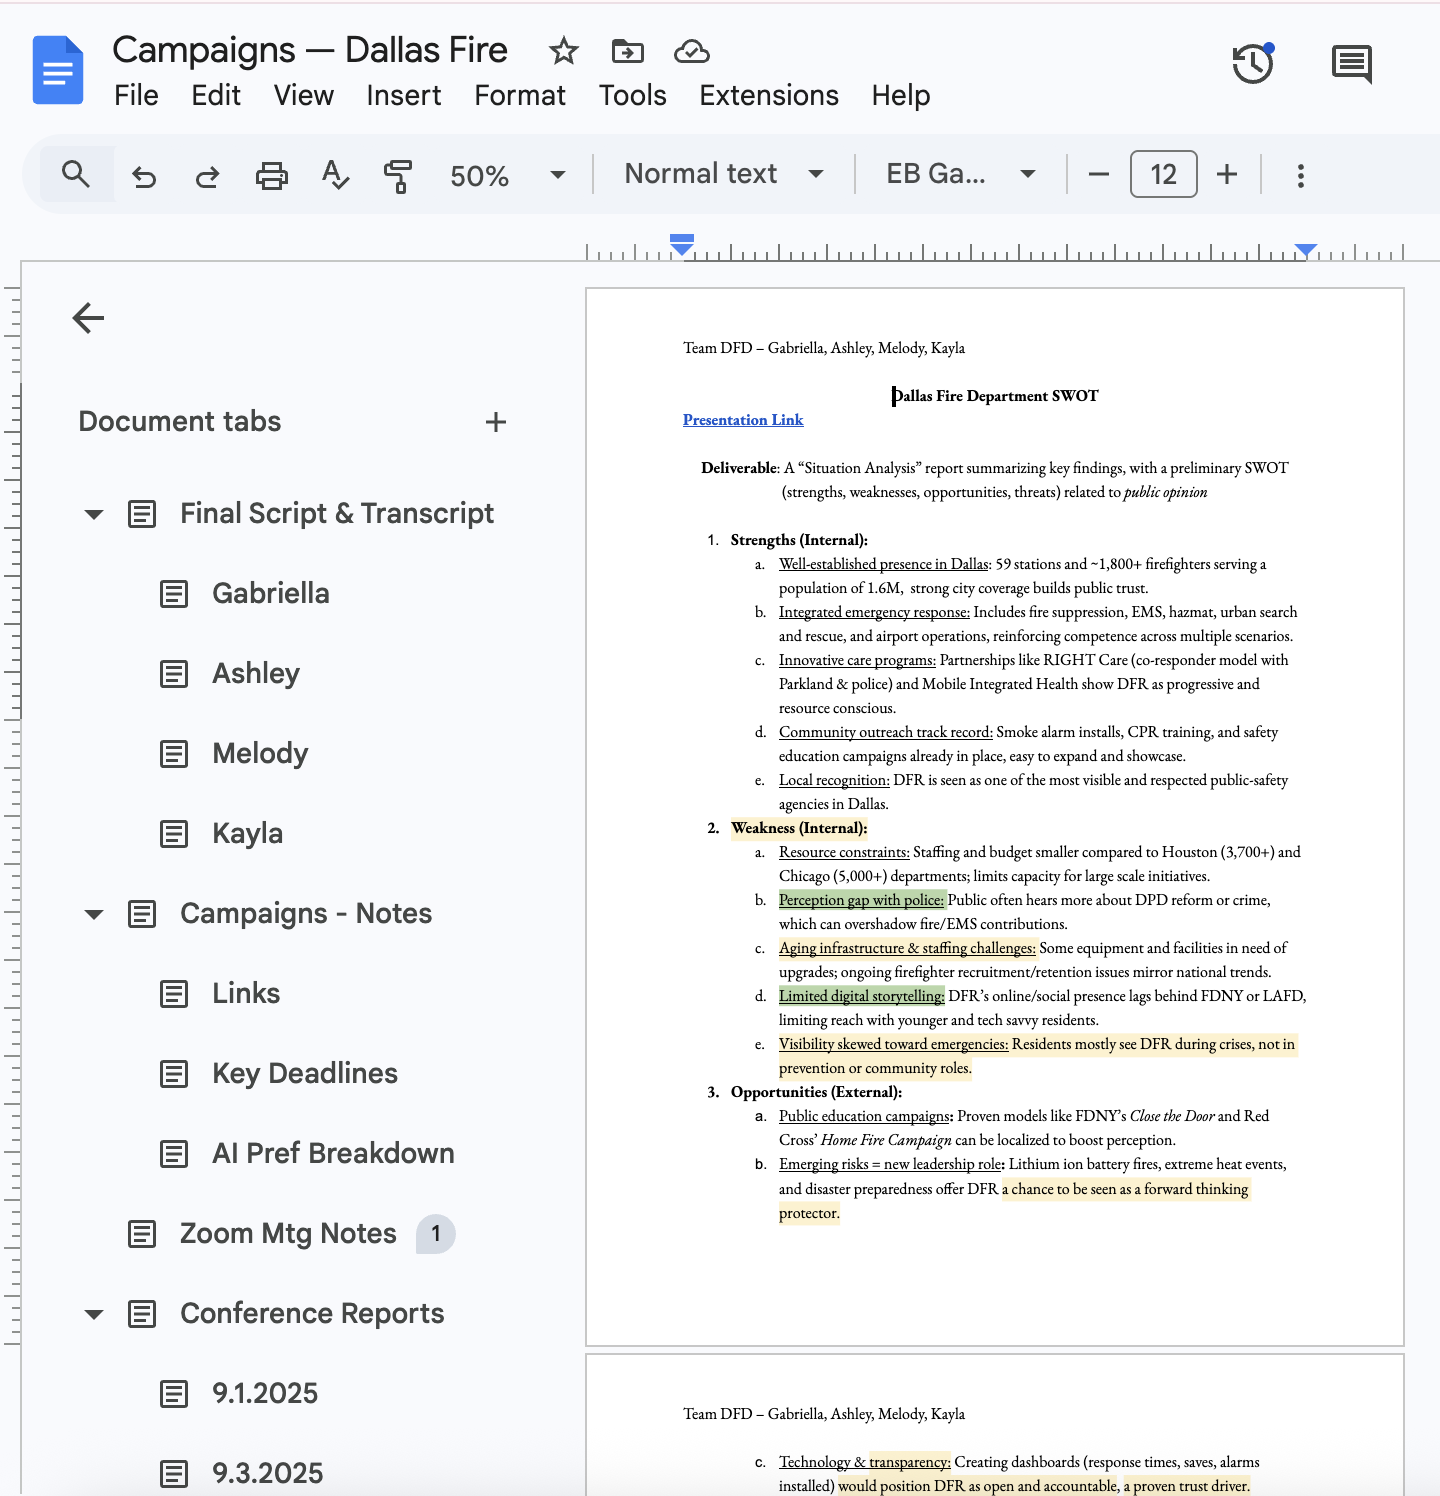Open the 9.3.2025 conference report tab
Image resolution: width=1440 pixels, height=1496 pixels.
tap(268, 1474)
